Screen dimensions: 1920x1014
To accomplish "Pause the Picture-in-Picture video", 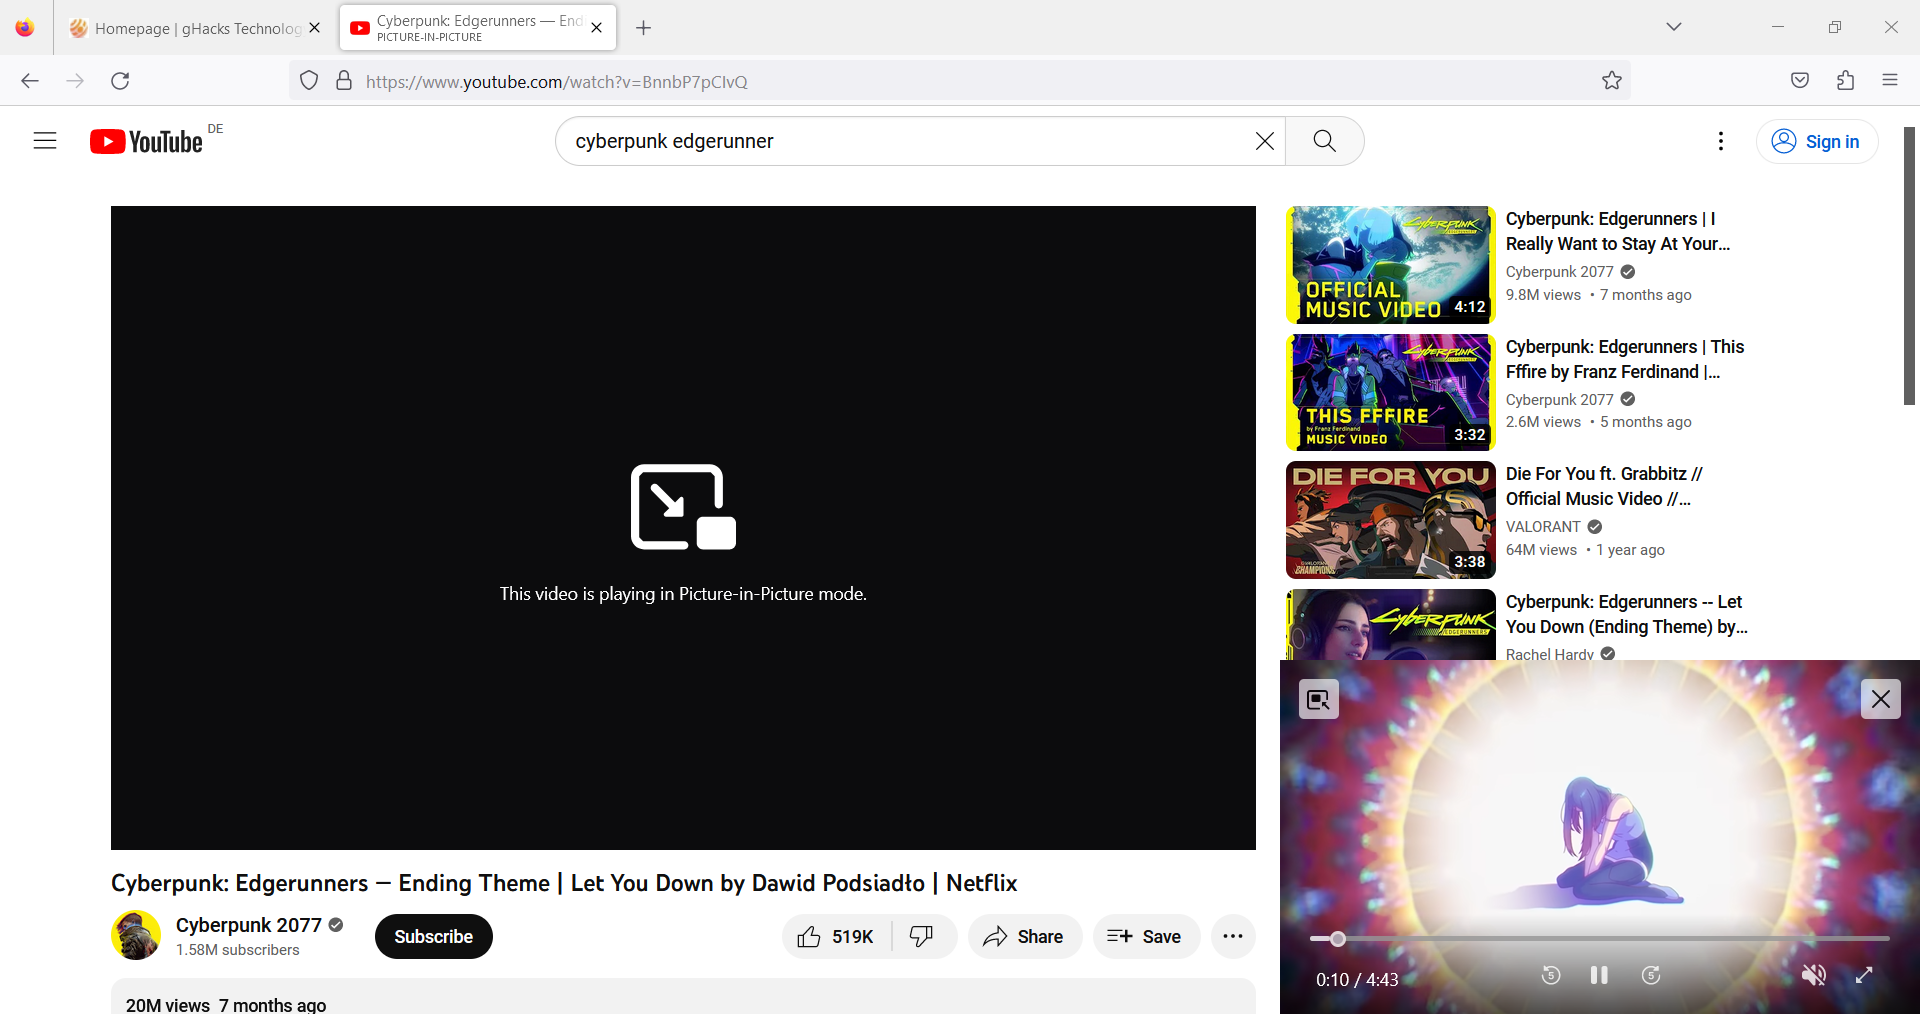I will coord(1599,975).
